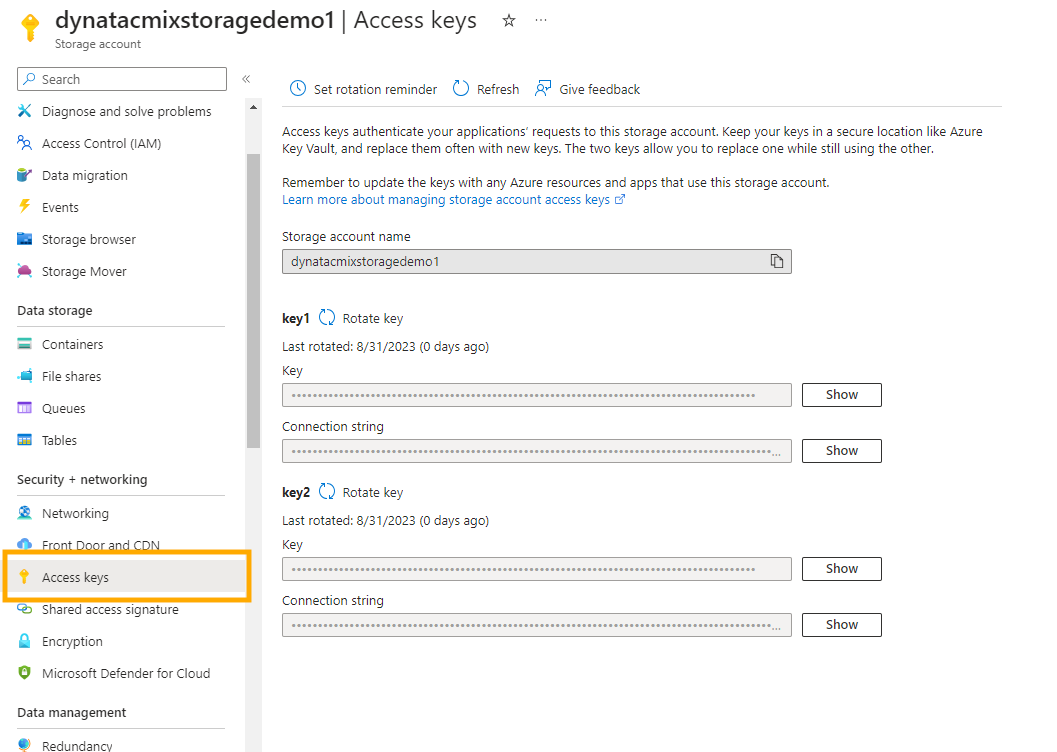This screenshot has width=1057, height=752.
Task: Open Data migration page
Action: click(x=85, y=175)
